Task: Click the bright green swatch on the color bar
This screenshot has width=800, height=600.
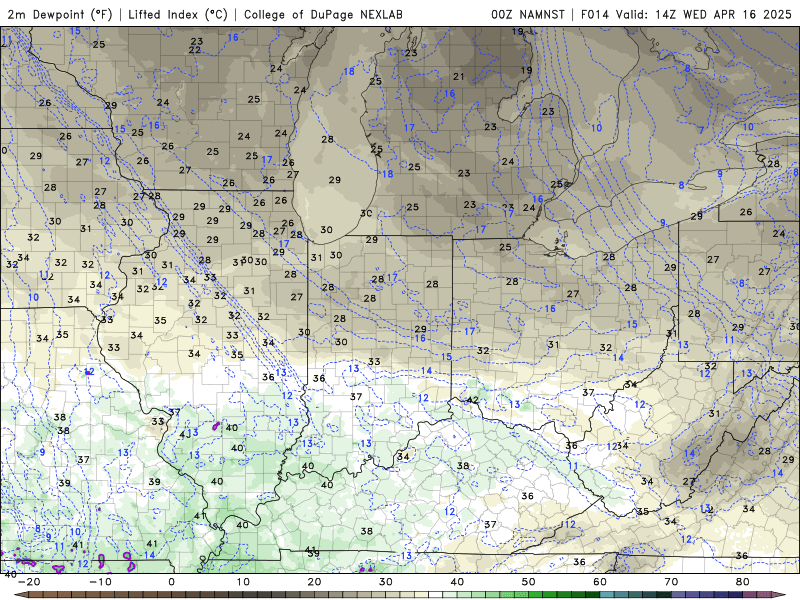Action: pyautogui.click(x=535, y=594)
